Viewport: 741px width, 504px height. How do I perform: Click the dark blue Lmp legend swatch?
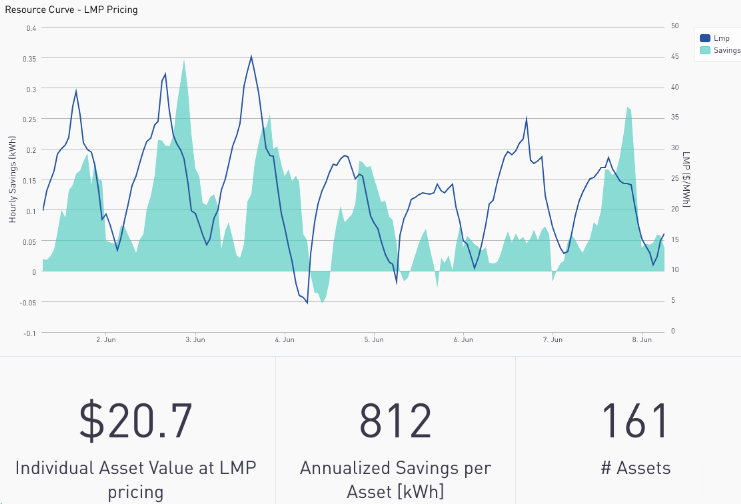point(704,37)
